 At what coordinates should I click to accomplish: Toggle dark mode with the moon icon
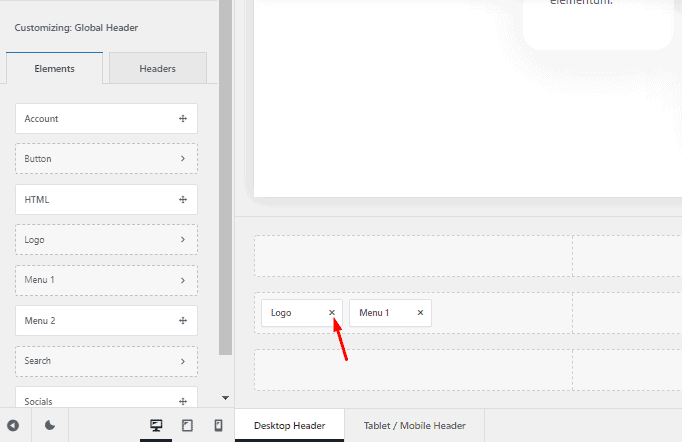click(50, 425)
